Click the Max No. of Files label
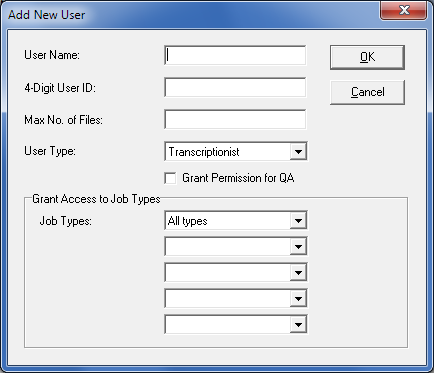434x373 pixels. pyautogui.click(x=63, y=120)
